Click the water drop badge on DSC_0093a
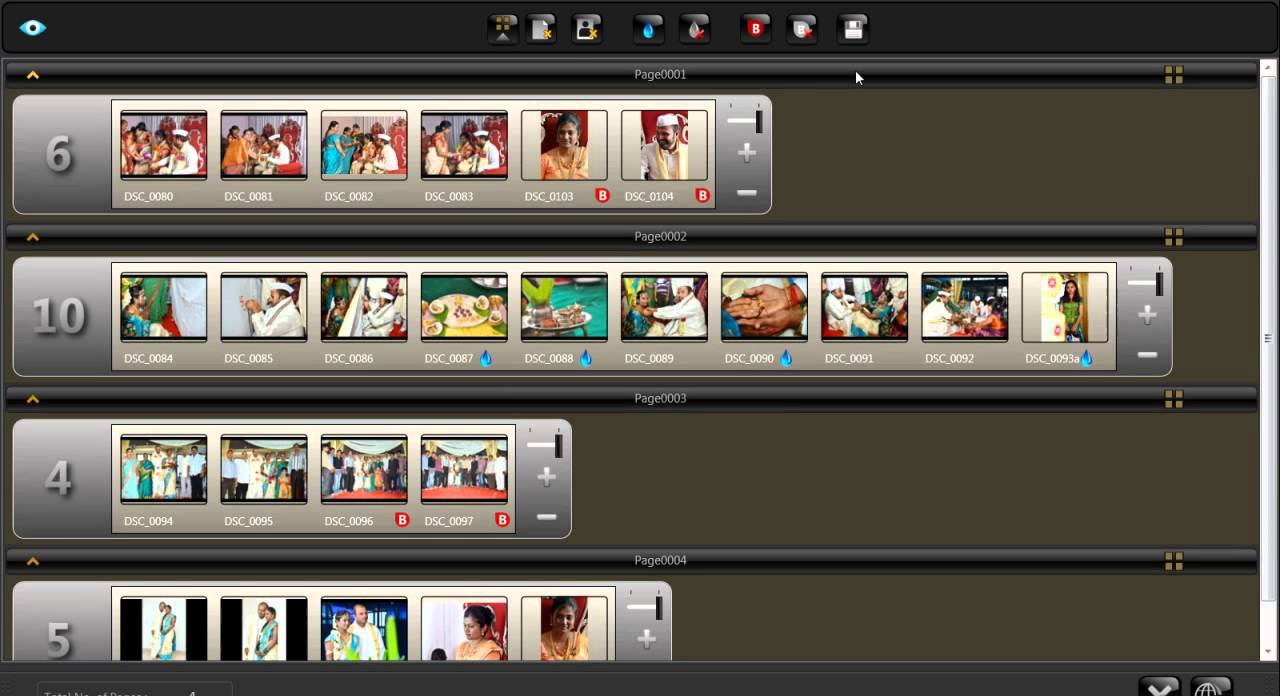The width and height of the screenshot is (1280, 696). point(1086,358)
